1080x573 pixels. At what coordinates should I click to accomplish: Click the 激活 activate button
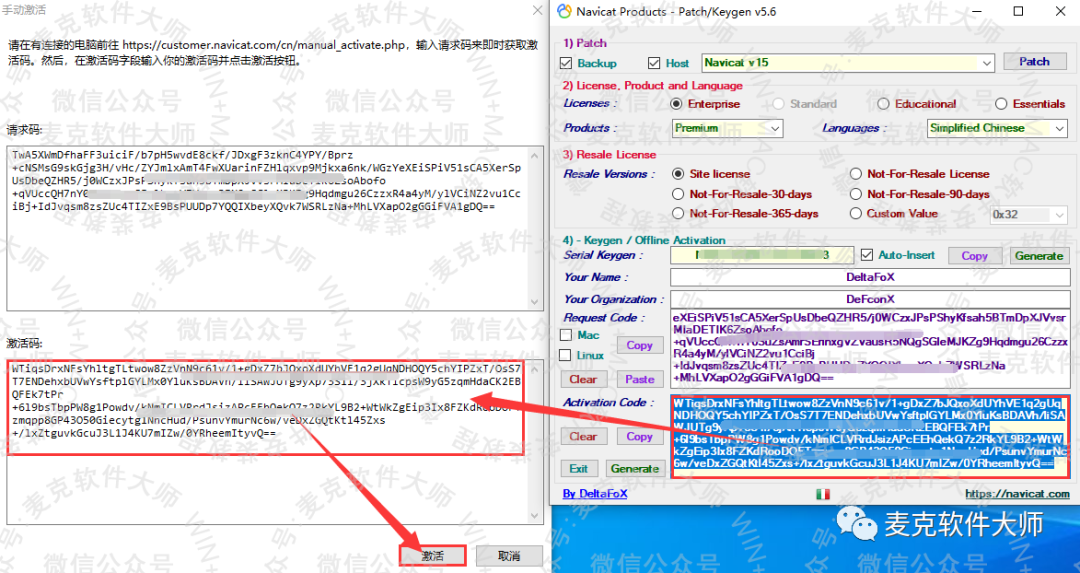click(433, 555)
